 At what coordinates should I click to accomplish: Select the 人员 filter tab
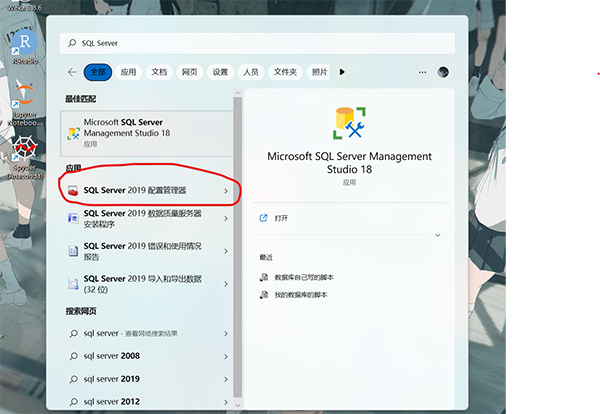pos(251,72)
